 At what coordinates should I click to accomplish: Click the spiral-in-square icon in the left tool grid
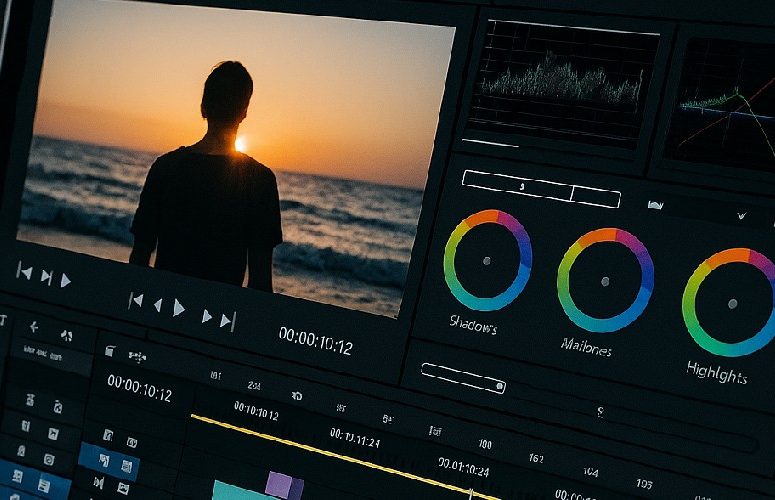(49, 460)
